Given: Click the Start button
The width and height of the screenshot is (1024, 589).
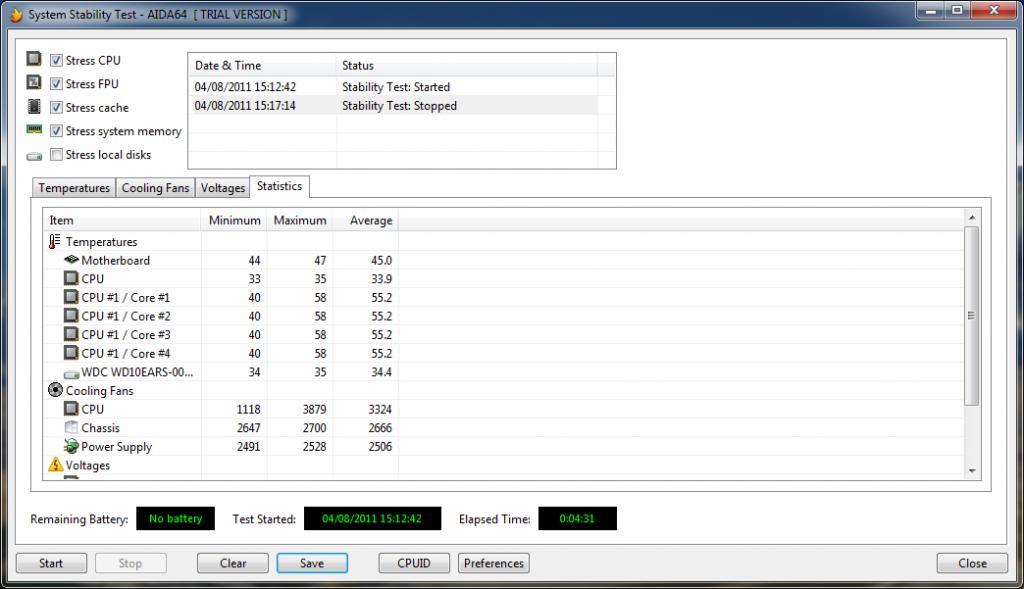Looking at the screenshot, I should [x=51, y=563].
